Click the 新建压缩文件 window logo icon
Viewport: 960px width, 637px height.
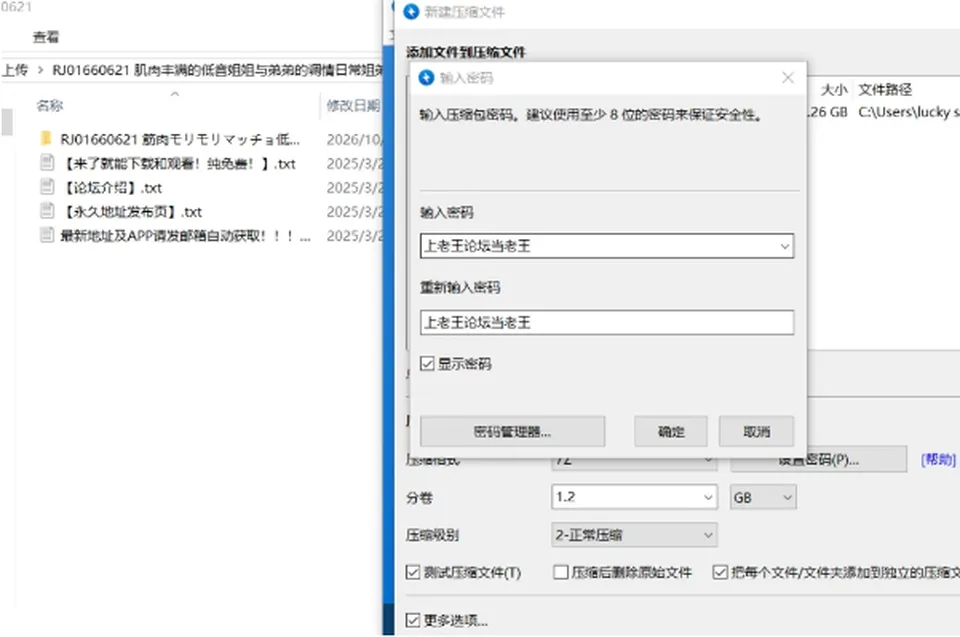click(411, 12)
